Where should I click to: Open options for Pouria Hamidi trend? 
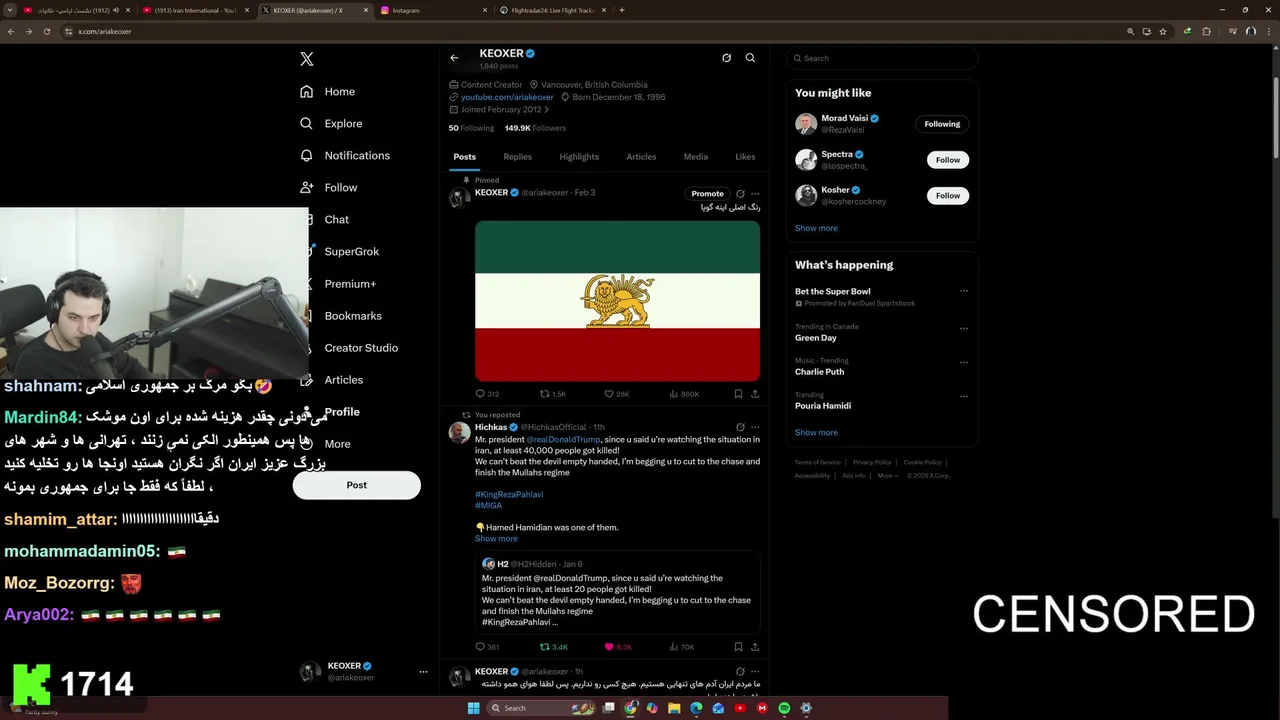964,396
